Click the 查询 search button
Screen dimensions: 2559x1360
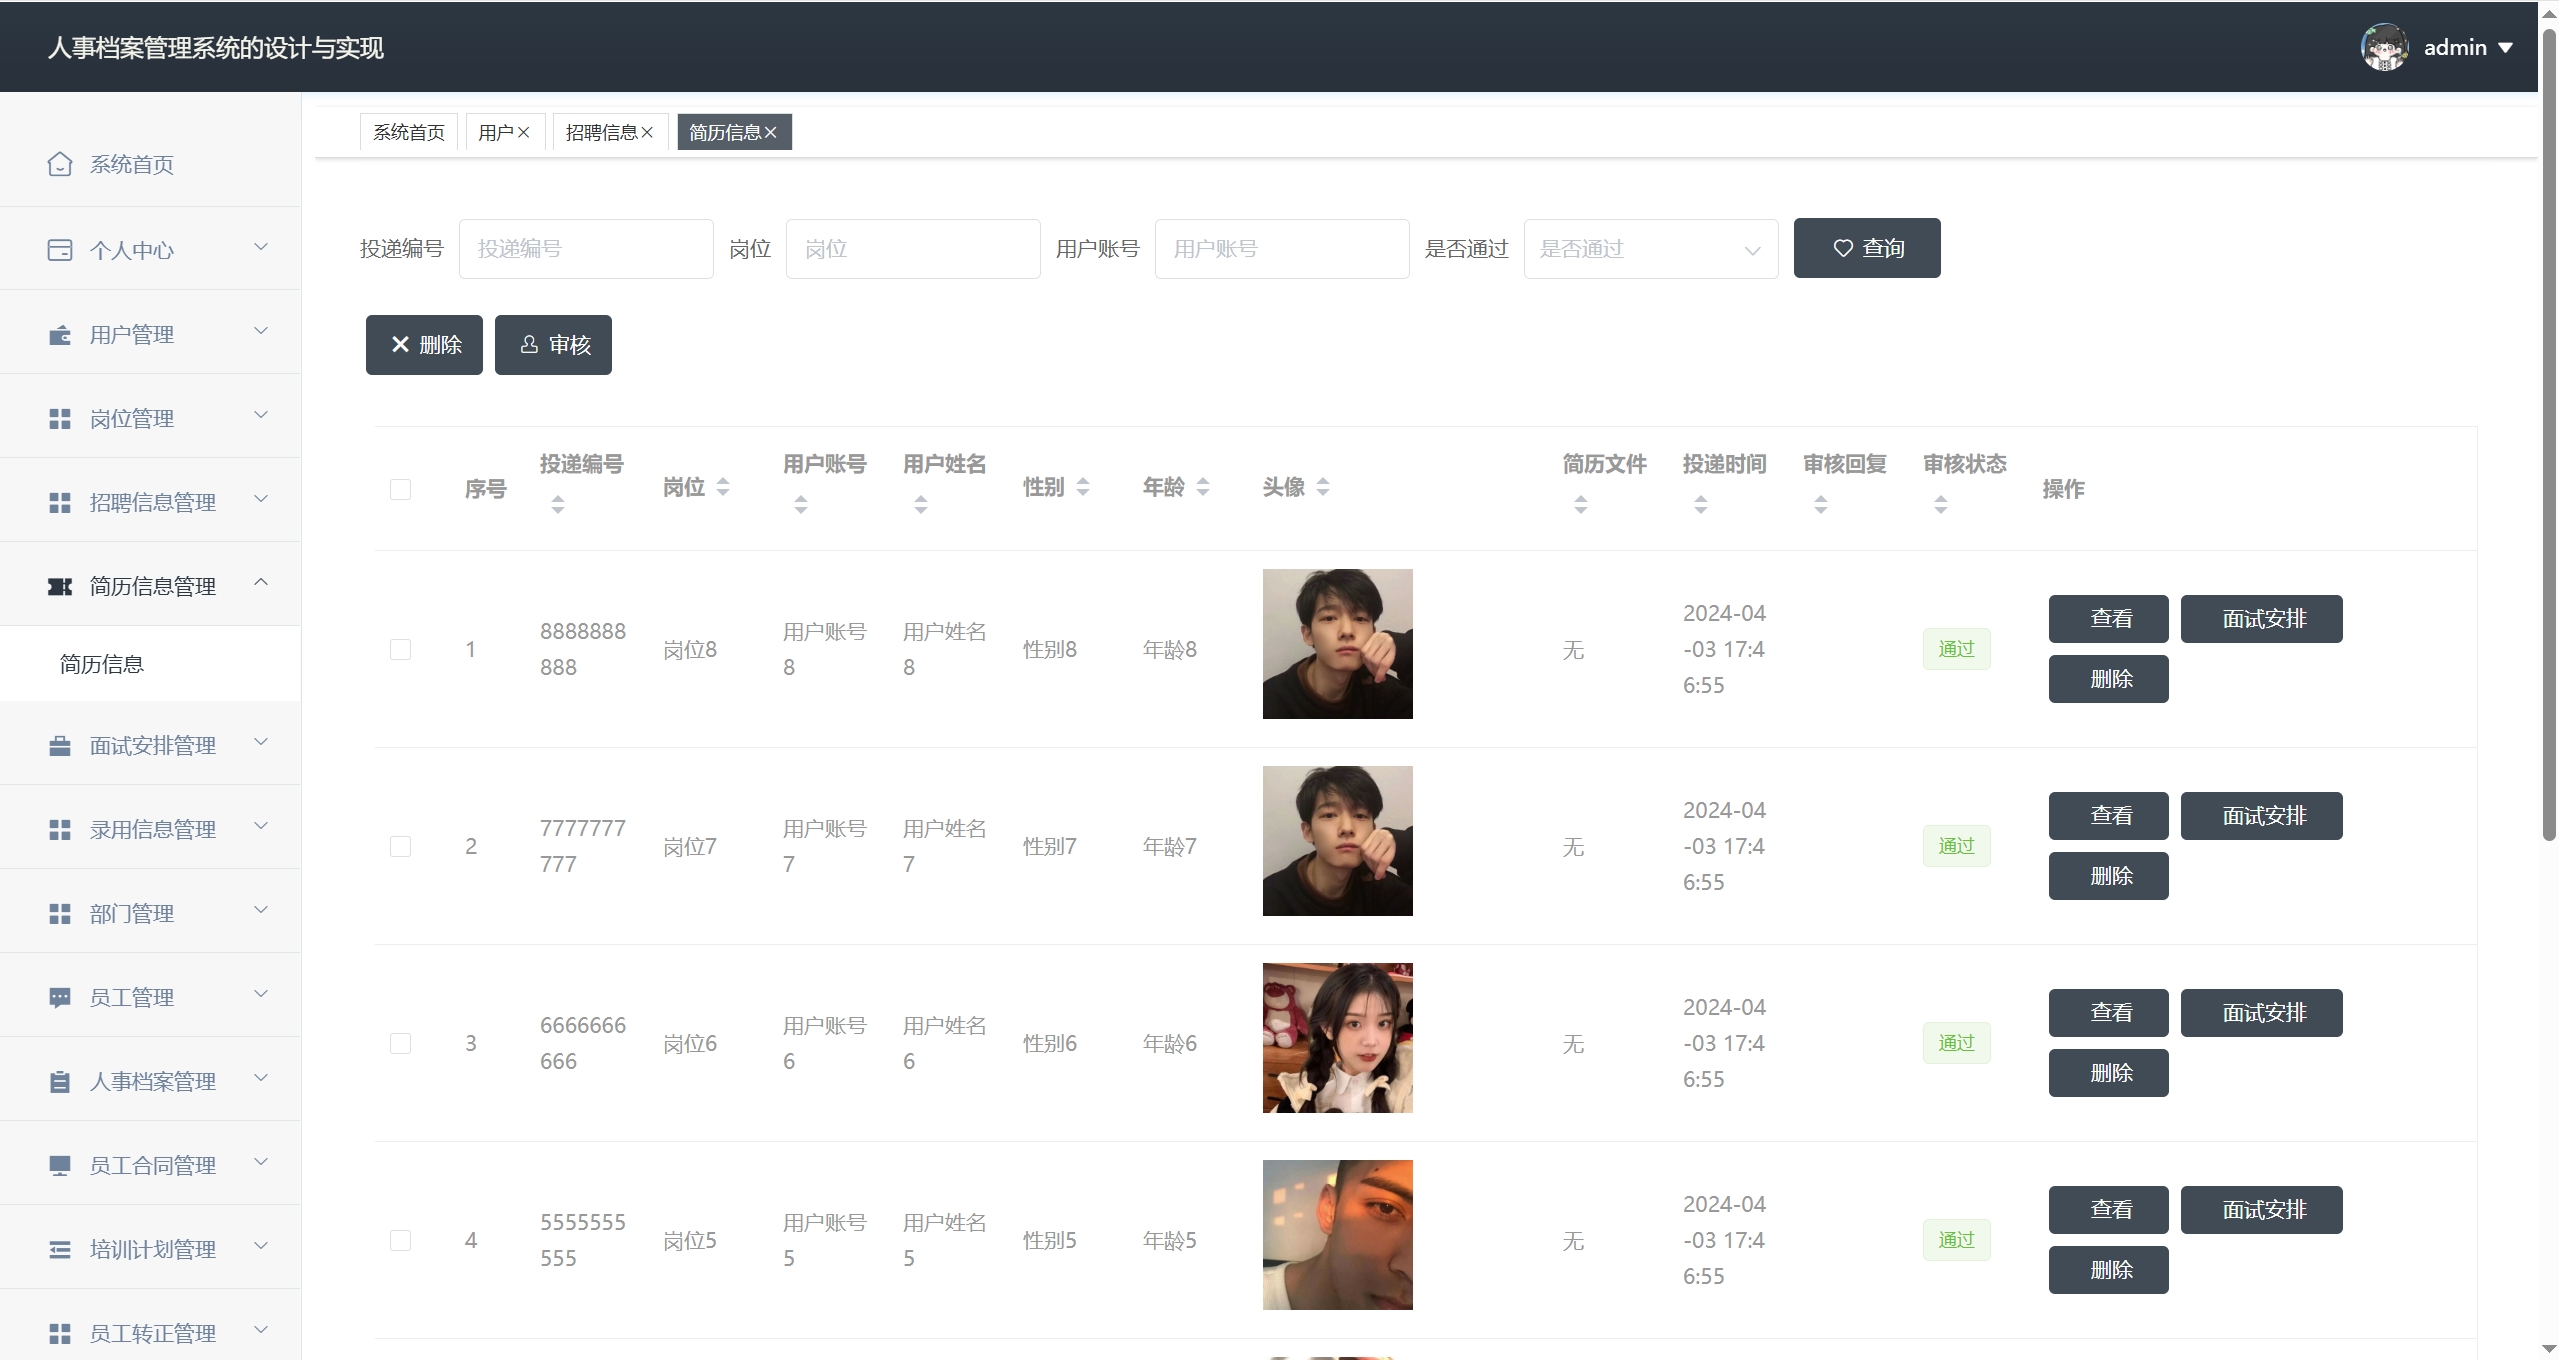[1867, 248]
